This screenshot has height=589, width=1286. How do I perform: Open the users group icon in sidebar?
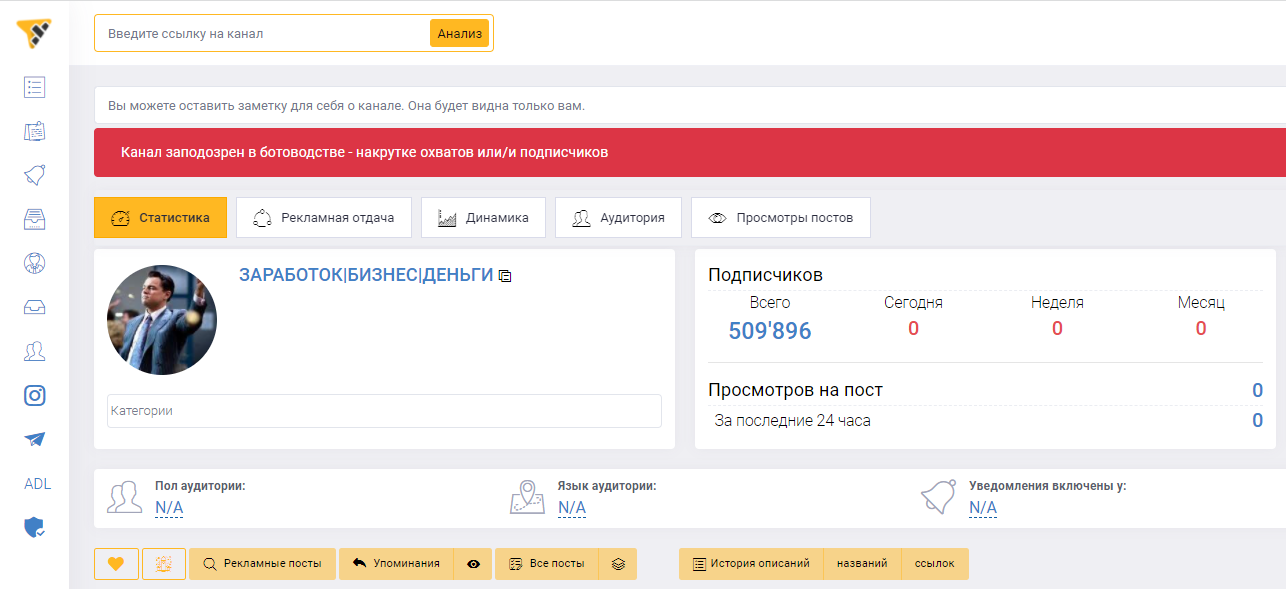pos(34,351)
